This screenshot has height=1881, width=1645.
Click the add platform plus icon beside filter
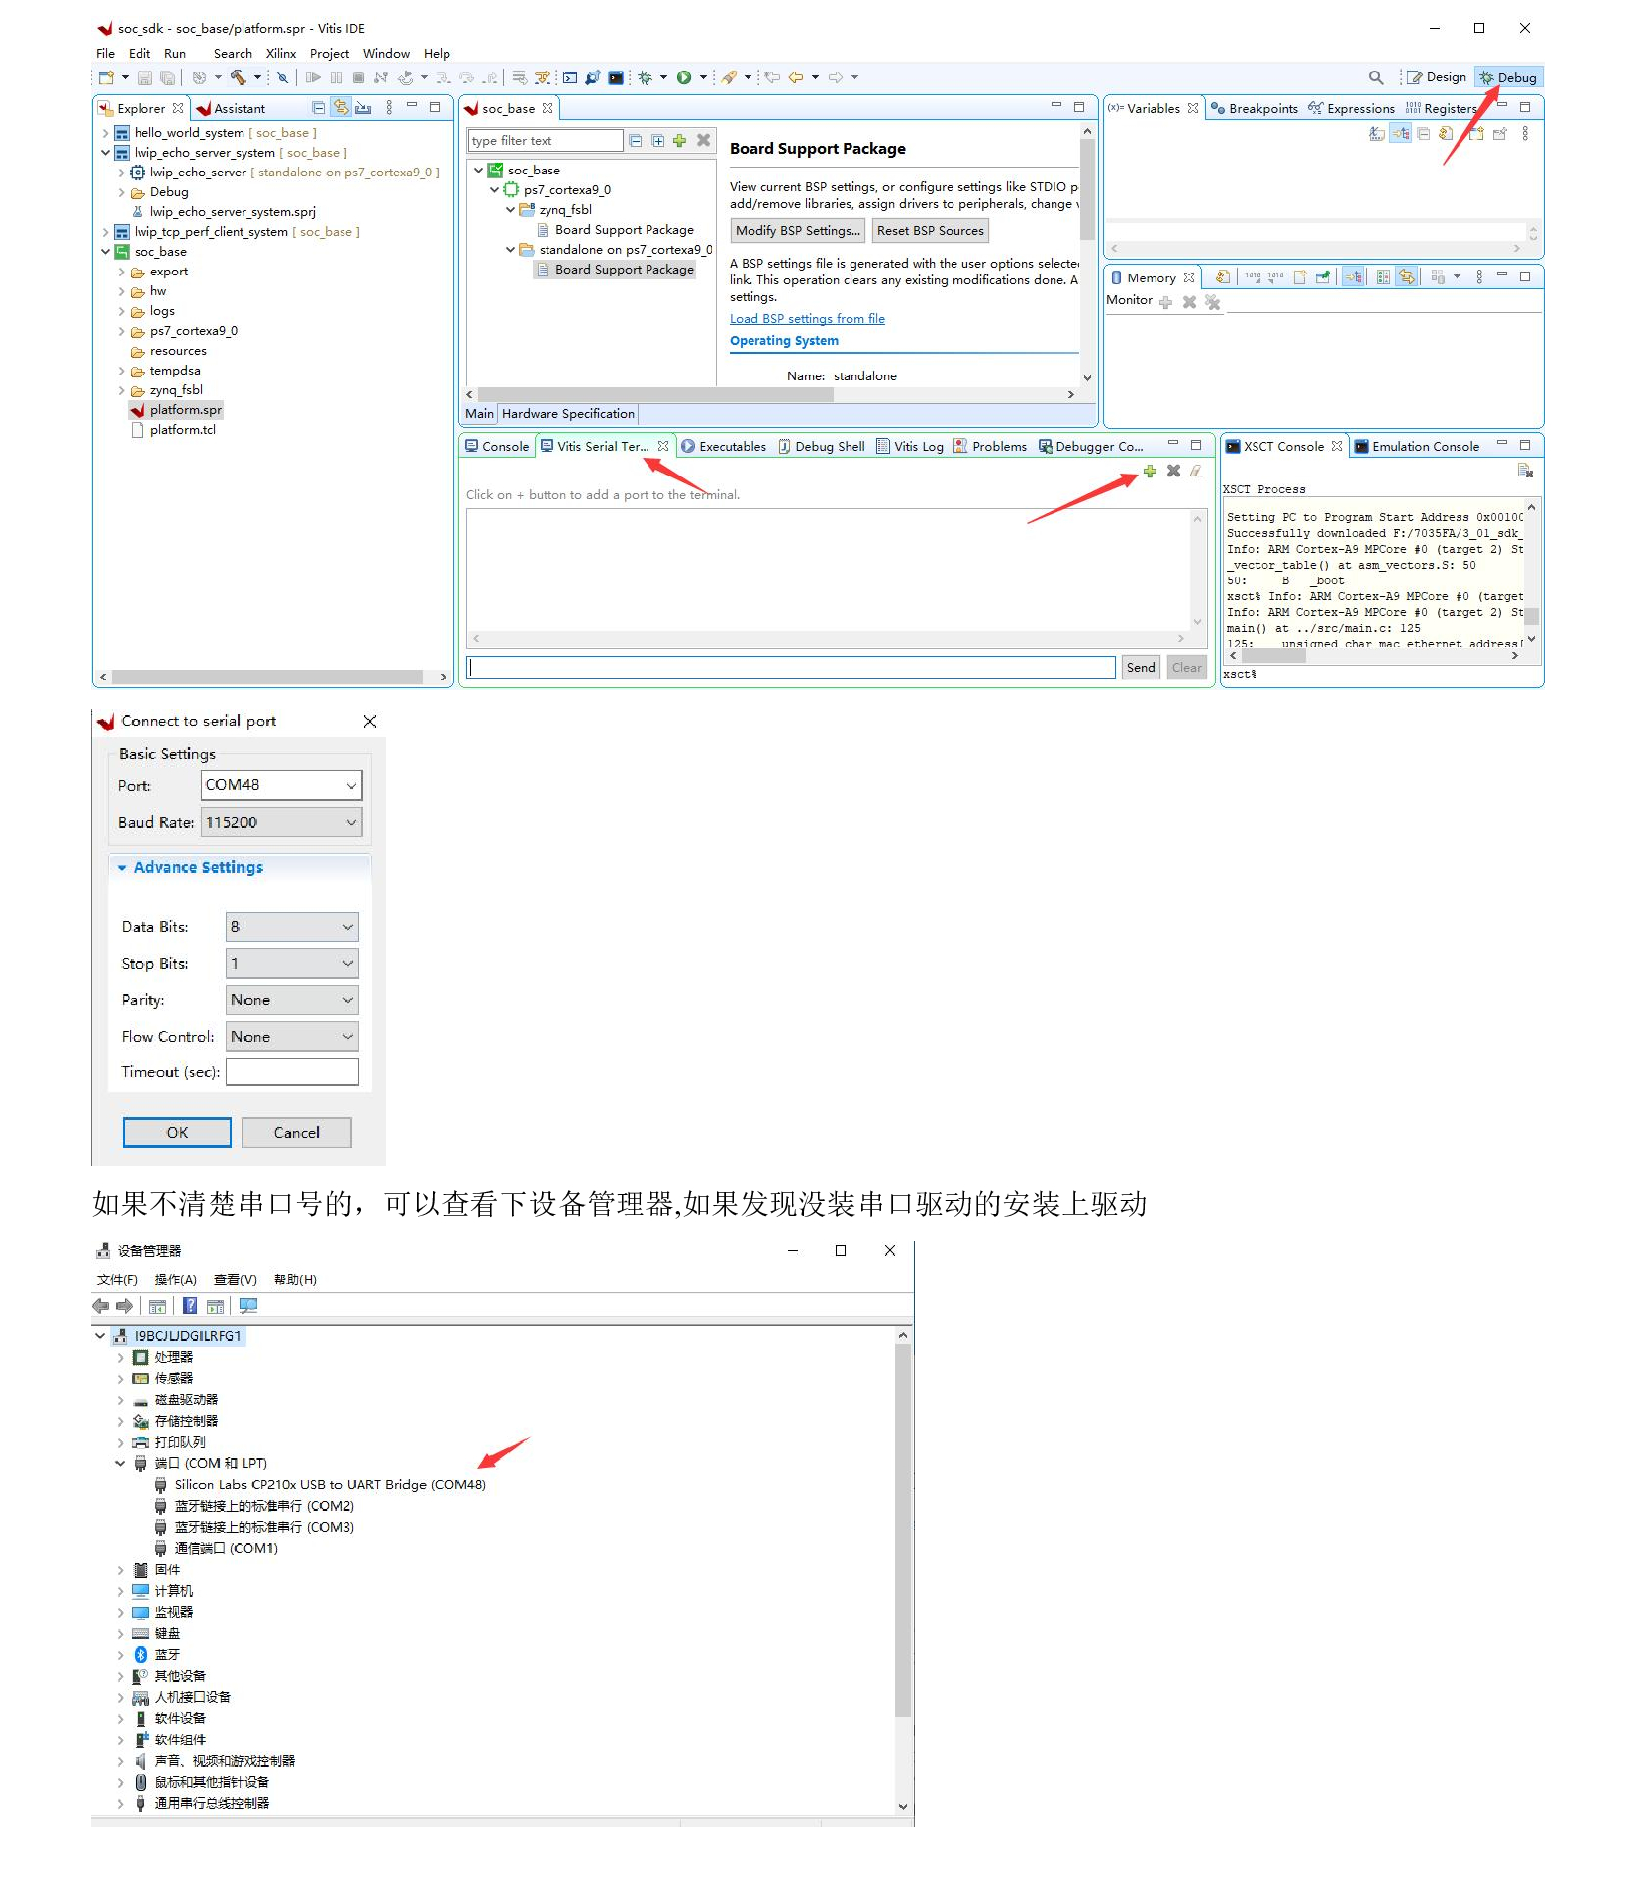(680, 141)
